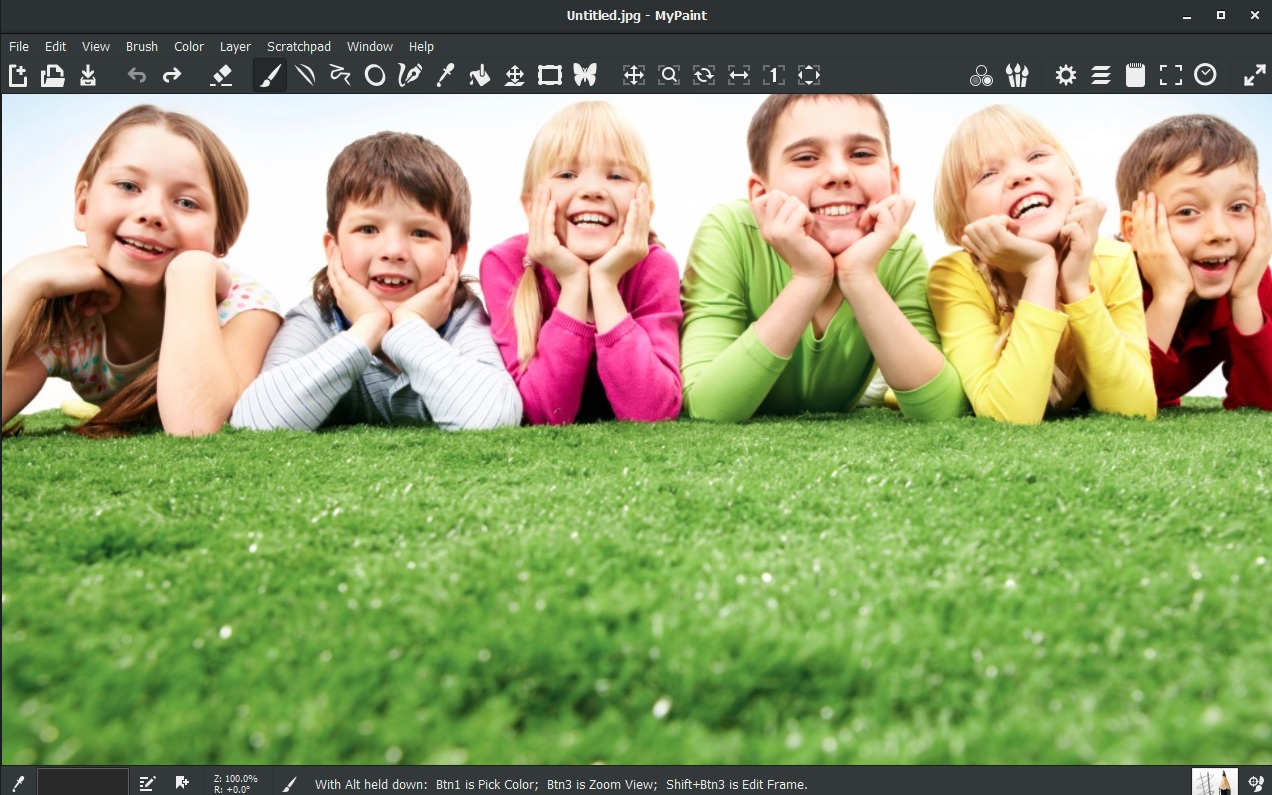Open the edit history clock icon
The width and height of the screenshot is (1272, 795).
coord(1205,75)
